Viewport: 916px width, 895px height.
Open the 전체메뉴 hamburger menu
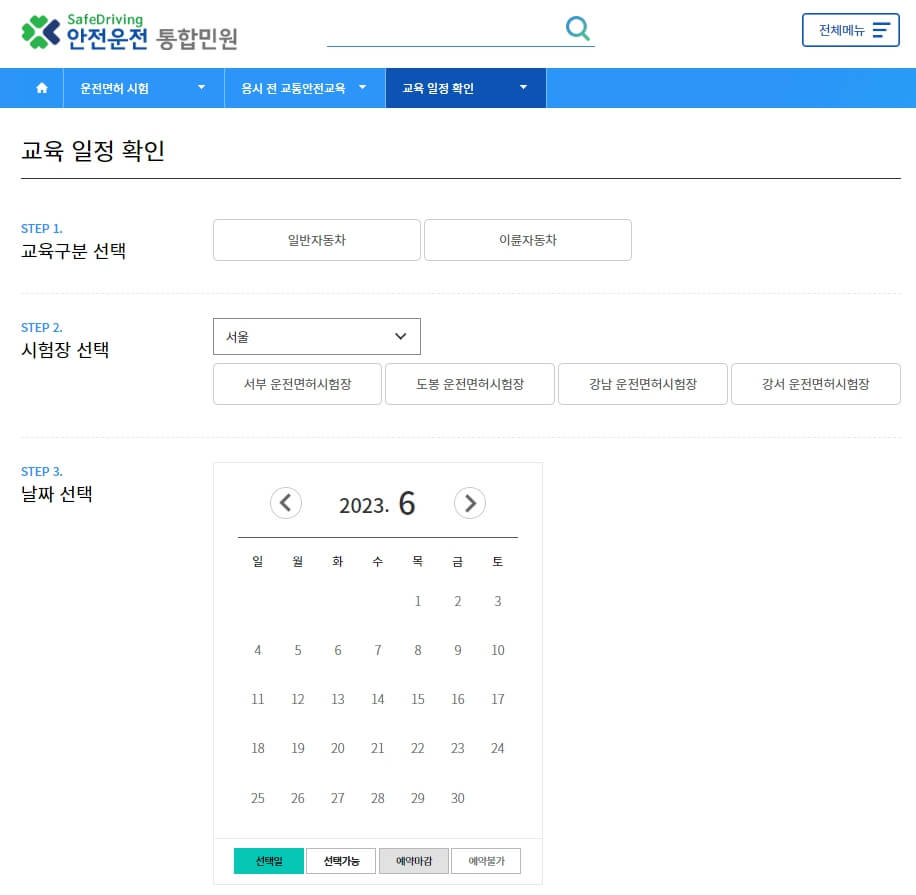pyautogui.click(x=850, y=30)
